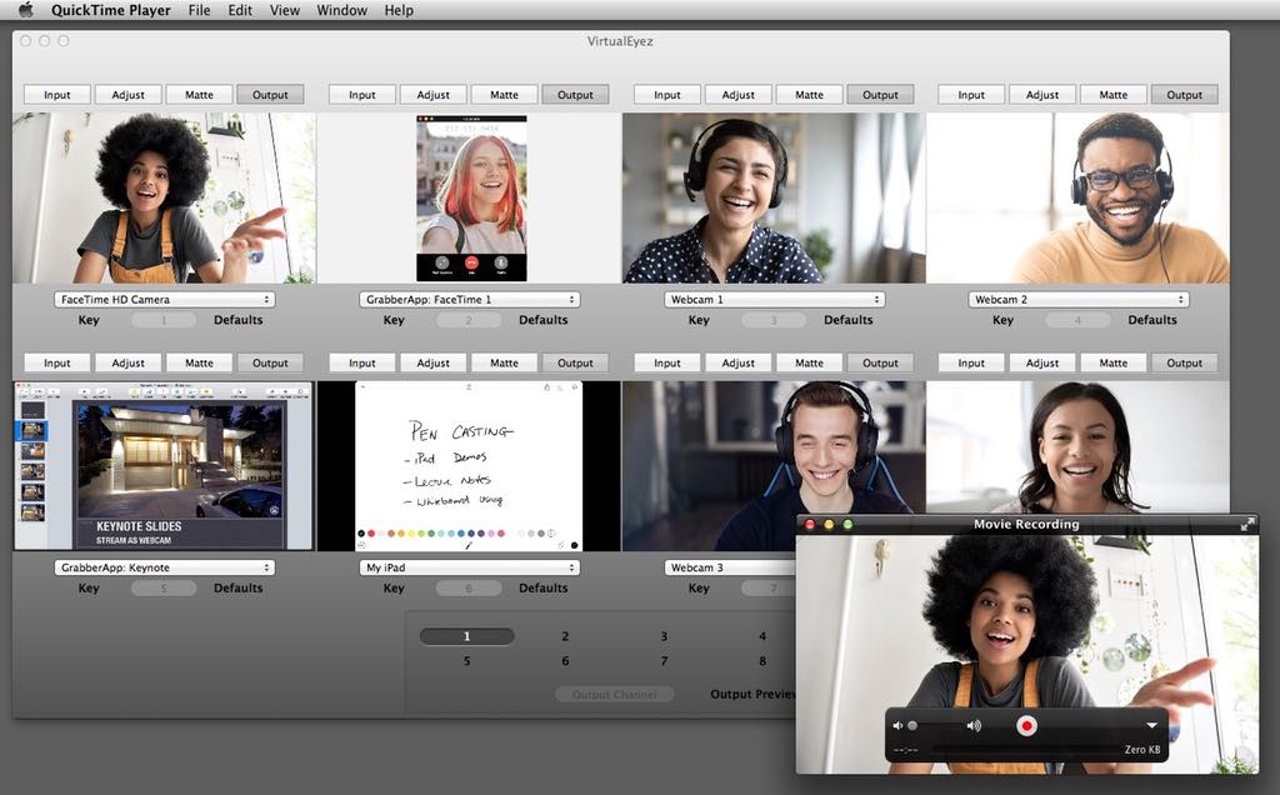Viewport: 1280px width, 795px height.
Task: Minimize the Movie Recording window
Action: coord(828,524)
